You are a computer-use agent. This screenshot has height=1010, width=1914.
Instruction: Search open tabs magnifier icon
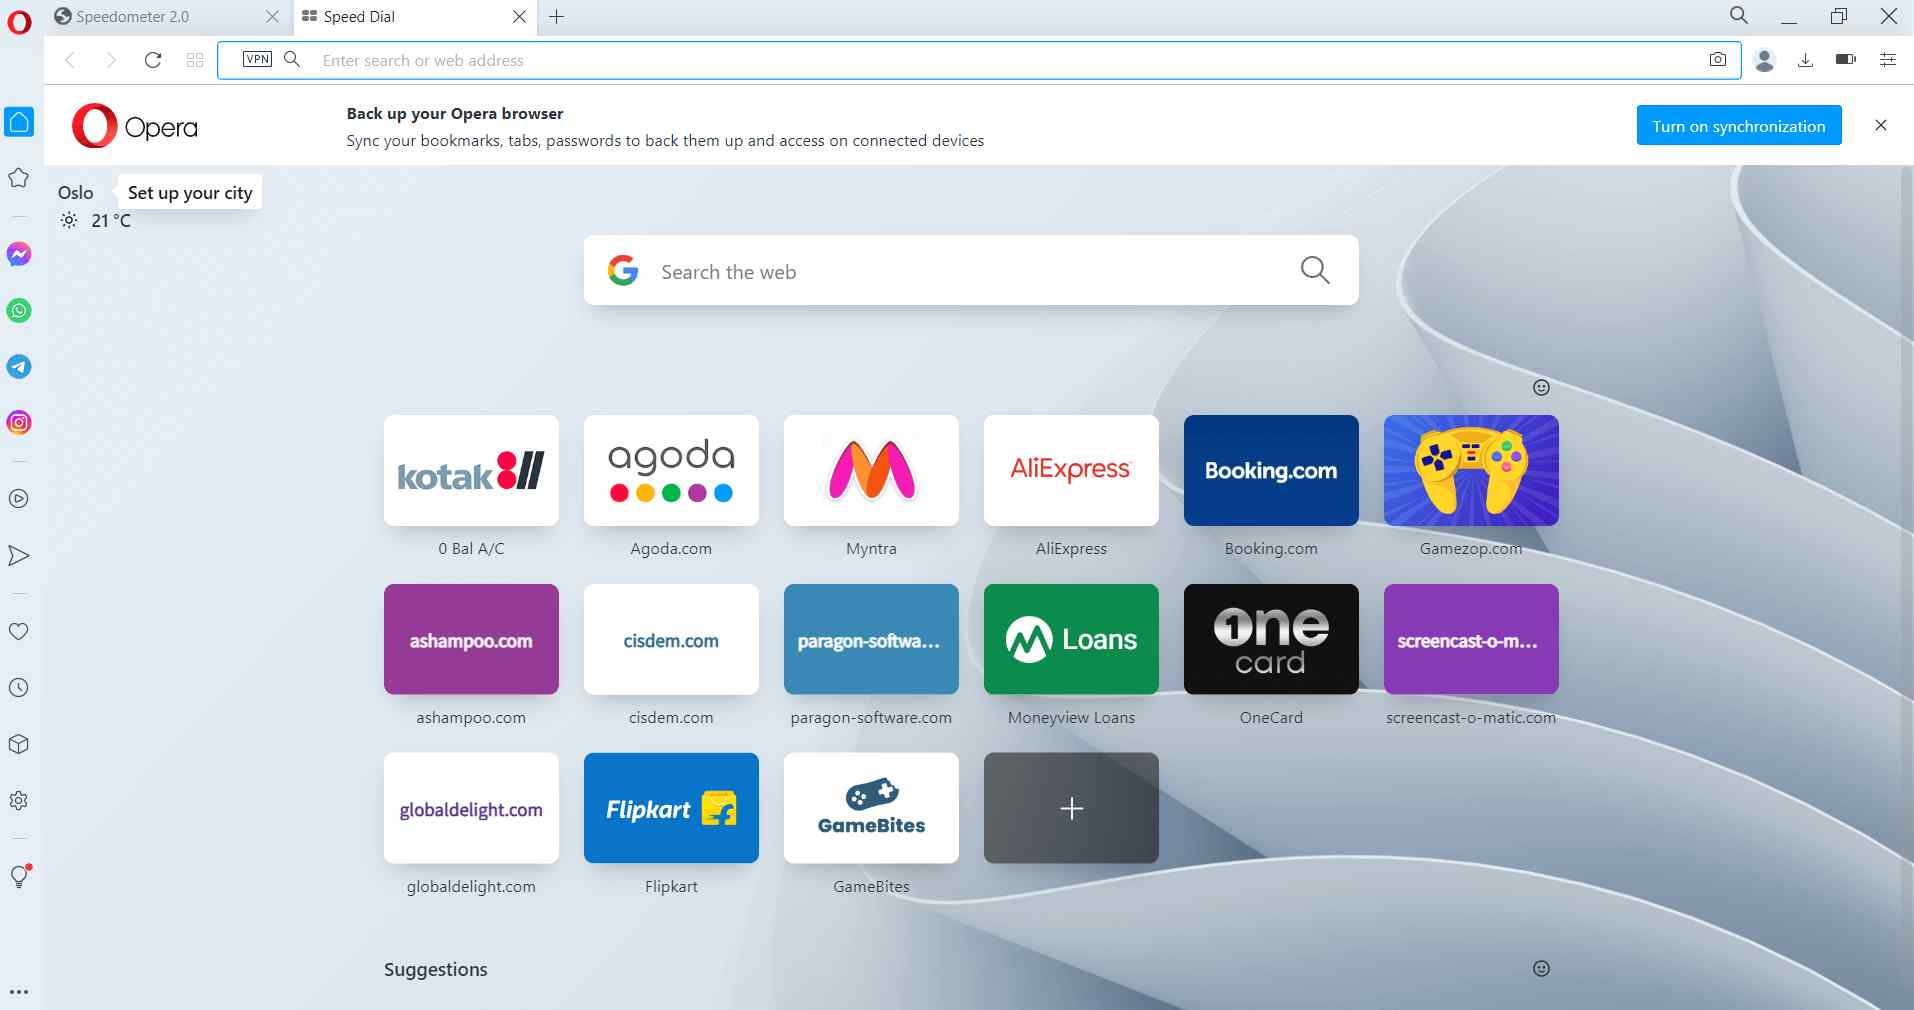pos(1739,15)
